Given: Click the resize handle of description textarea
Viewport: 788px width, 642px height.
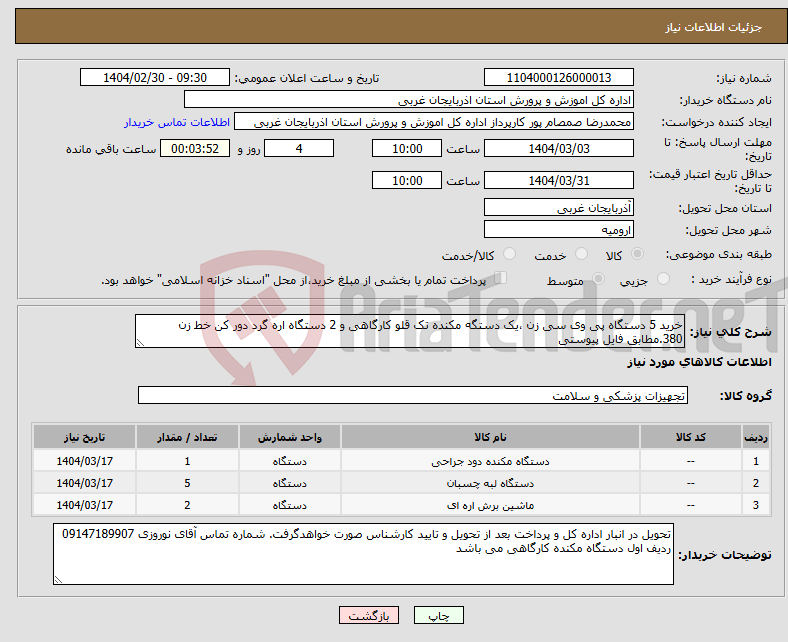Looking at the screenshot, I should [140, 343].
